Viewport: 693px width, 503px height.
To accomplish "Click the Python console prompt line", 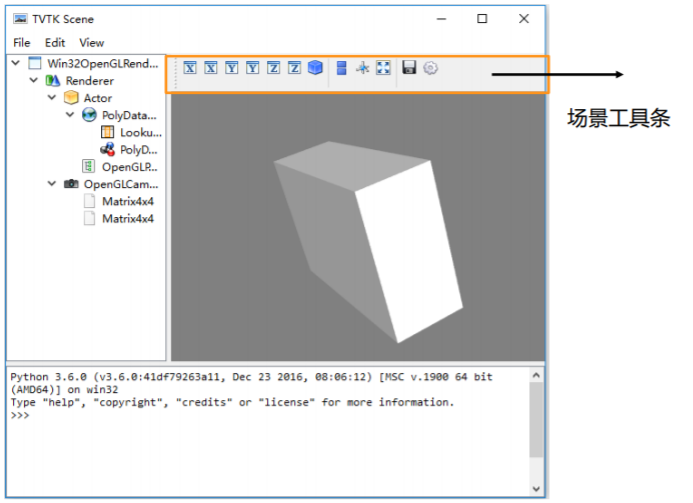I will (x=200, y=415).
